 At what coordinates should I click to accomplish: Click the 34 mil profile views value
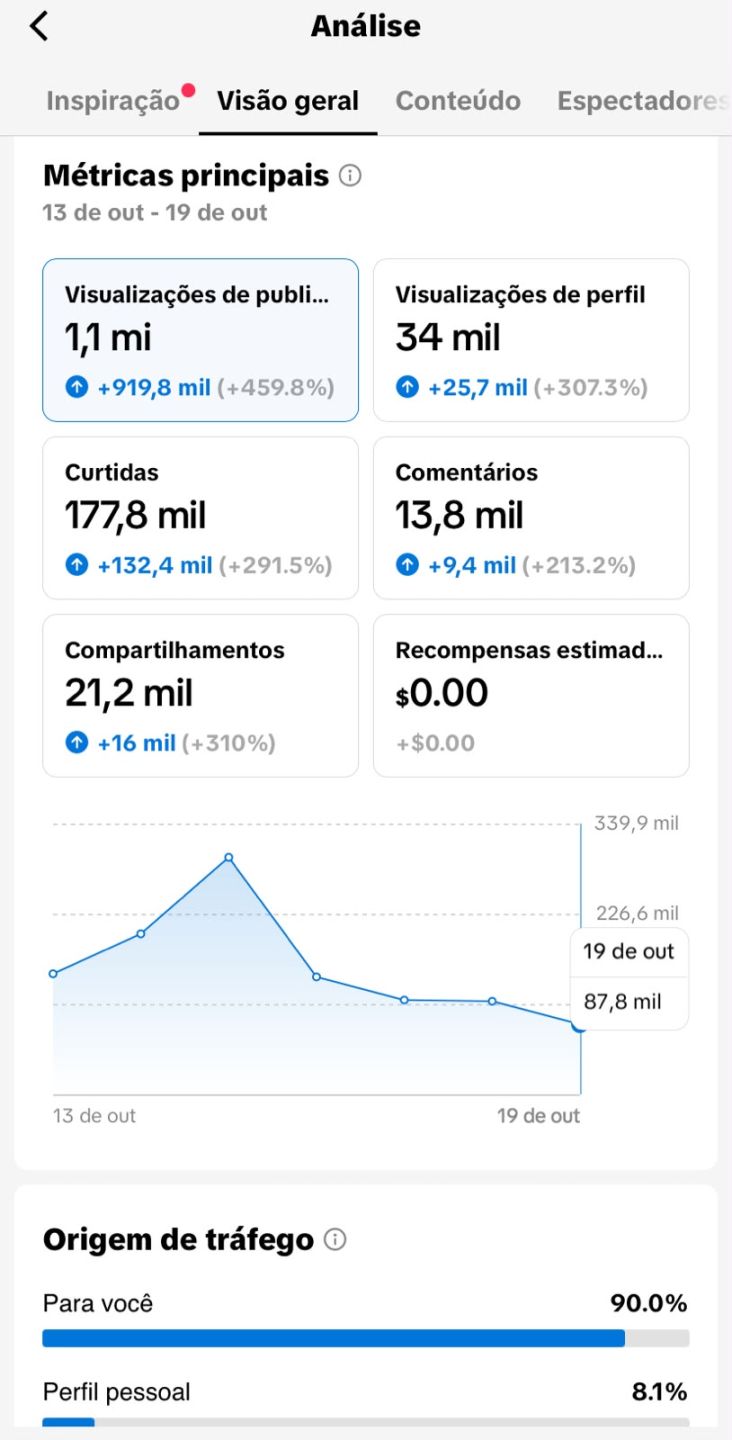click(x=448, y=338)
